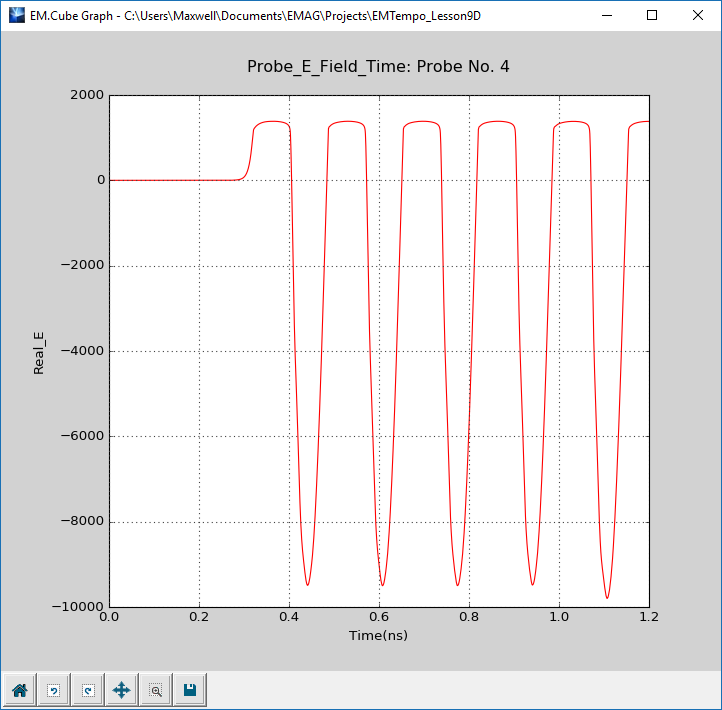Click the 2000 y-axis tick label
This screenshot has height=710, width=722.
pyautogui.click(x=86, y=95)
